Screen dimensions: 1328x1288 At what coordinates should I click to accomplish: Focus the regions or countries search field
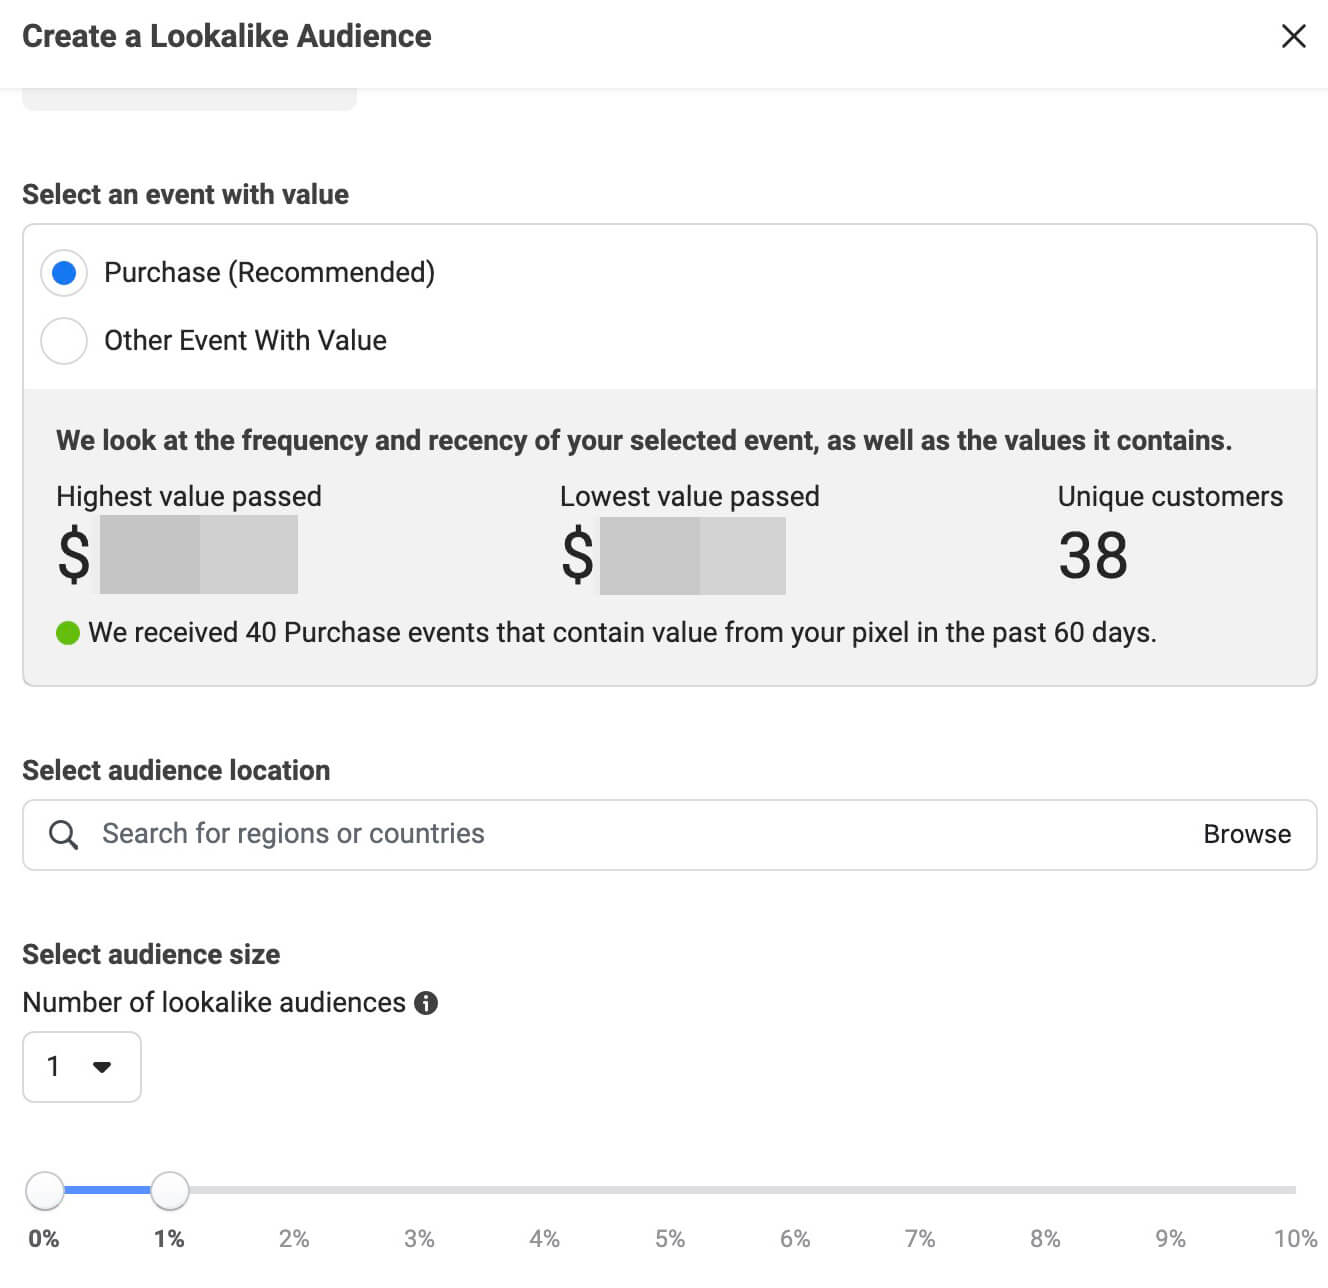600,835
